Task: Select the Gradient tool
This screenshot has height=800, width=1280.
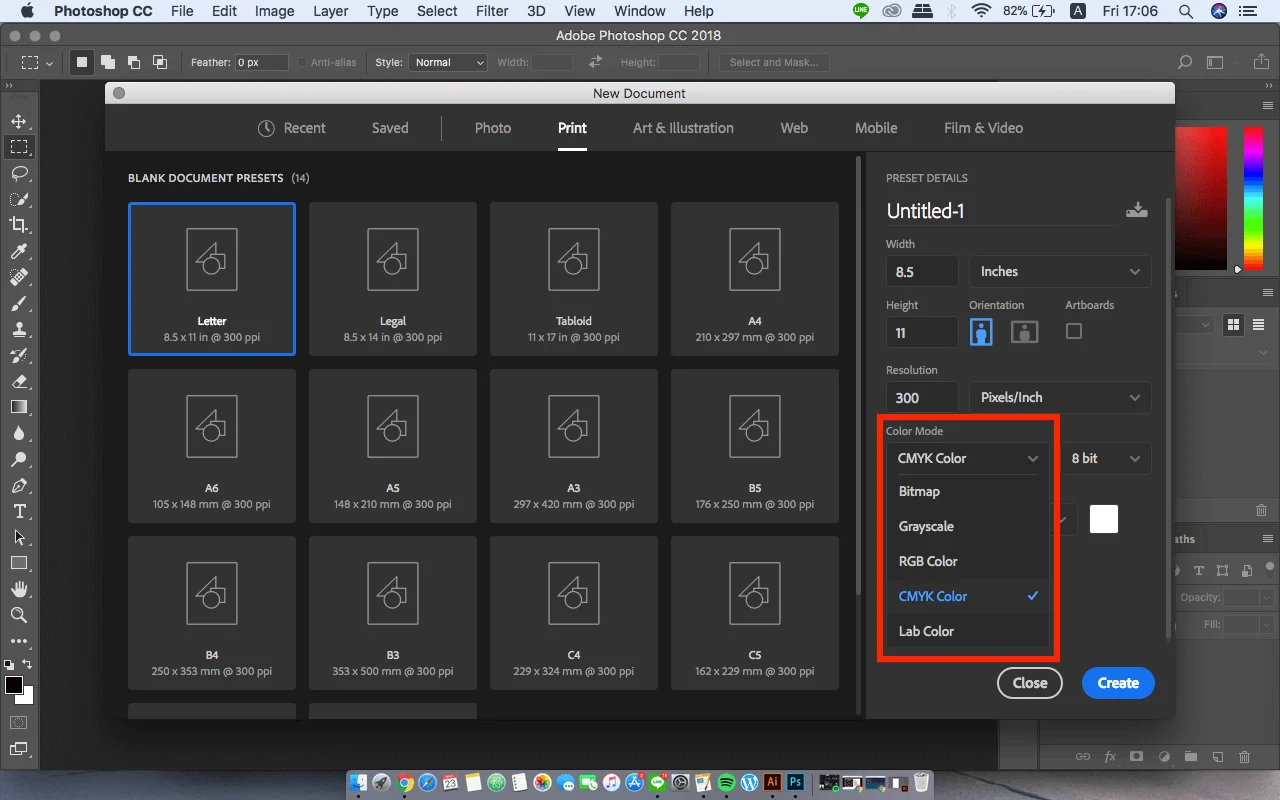Action: [x=18, y=407]
